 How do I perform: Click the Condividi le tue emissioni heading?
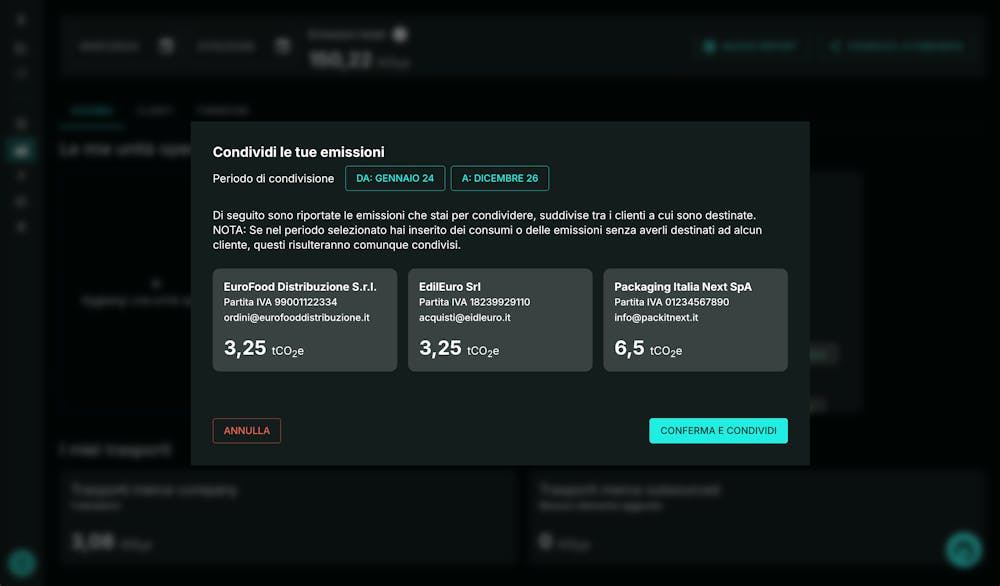tap(298, 152)
